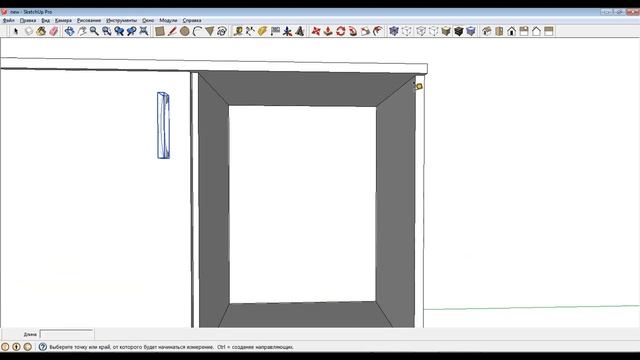The width and height of the screenshot is (640, 360).
Task: Enable Shaded With Textures style
Action: 458,31
